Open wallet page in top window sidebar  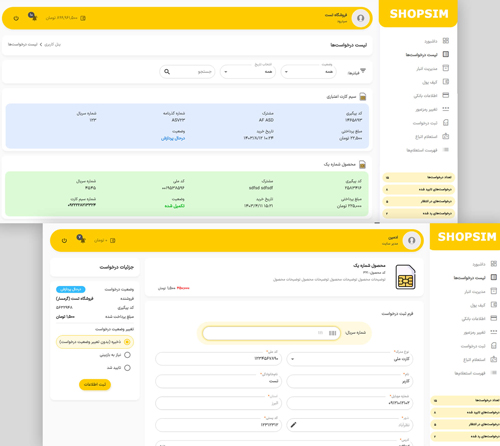pos(436,82)
